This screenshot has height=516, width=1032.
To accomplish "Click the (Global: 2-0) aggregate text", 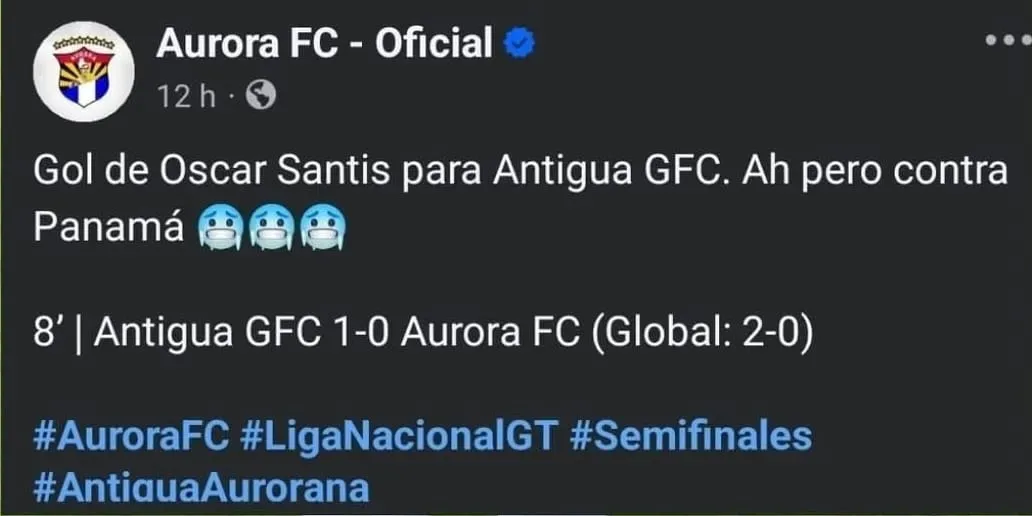I will [702, 333].
